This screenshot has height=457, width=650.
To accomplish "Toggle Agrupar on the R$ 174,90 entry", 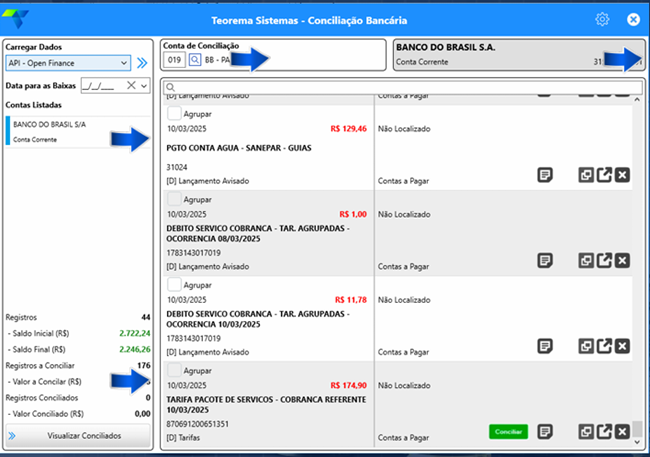I will coord(174,370).
